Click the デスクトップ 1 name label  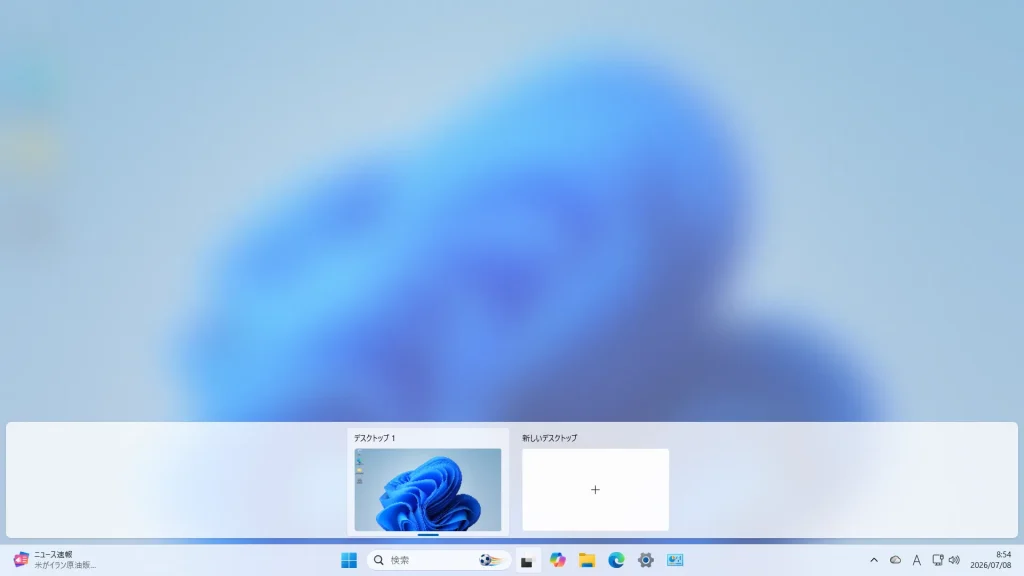click(374, 438)
